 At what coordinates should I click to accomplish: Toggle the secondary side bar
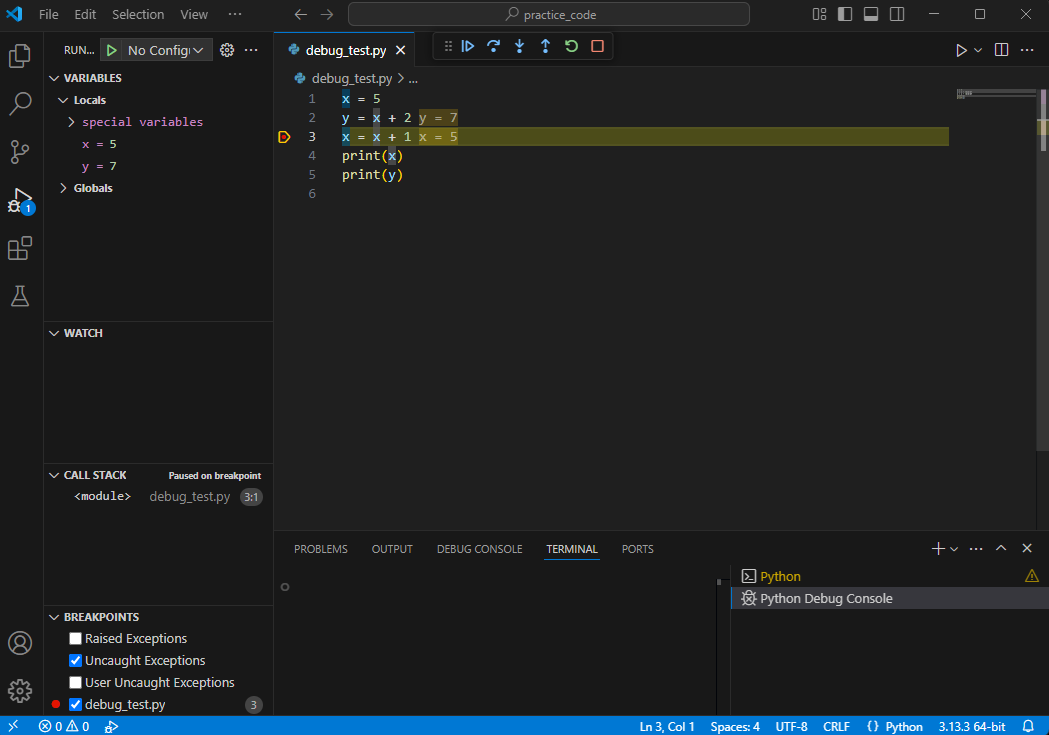[897, 14]
